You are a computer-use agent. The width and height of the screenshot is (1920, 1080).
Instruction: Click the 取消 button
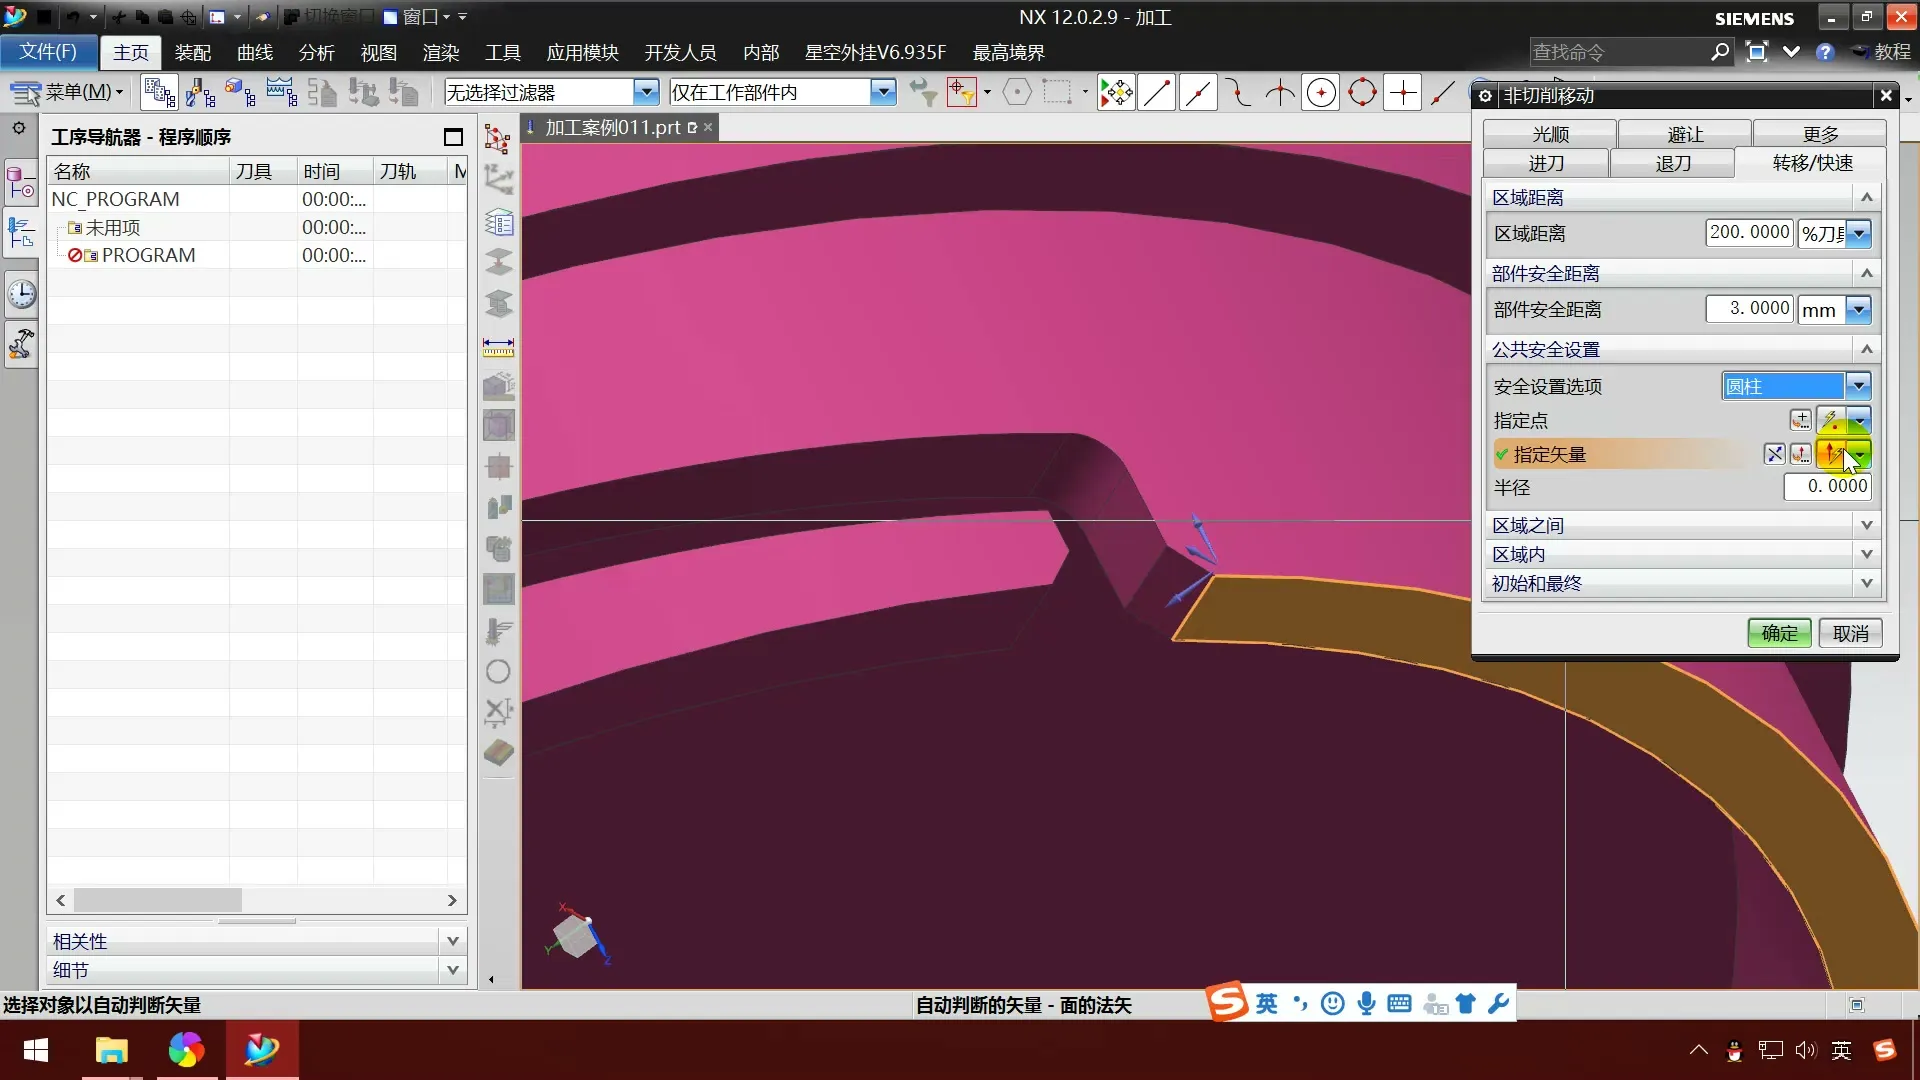click(1850, 633)
